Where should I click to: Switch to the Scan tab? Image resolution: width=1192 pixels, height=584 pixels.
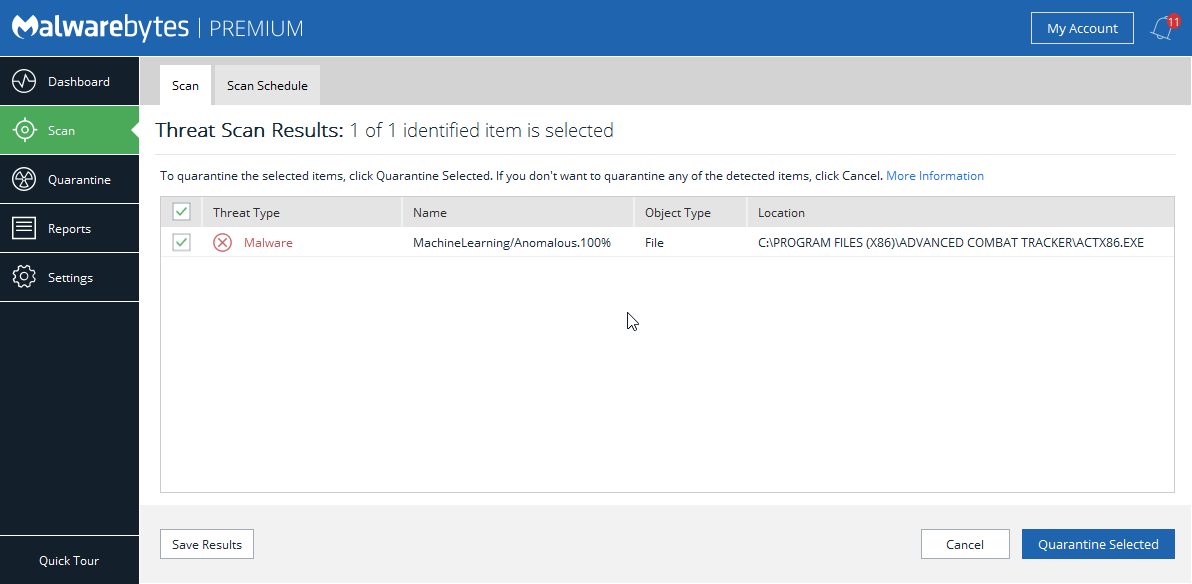click(x=185, y=85)
